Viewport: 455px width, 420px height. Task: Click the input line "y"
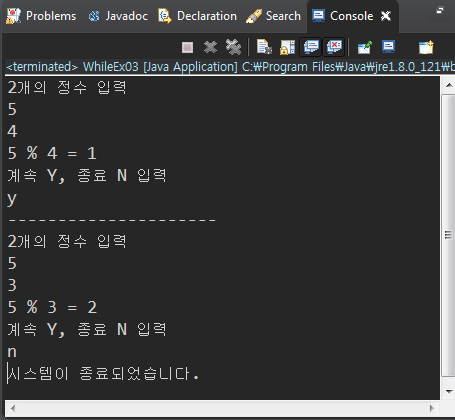tap(12, 199)
